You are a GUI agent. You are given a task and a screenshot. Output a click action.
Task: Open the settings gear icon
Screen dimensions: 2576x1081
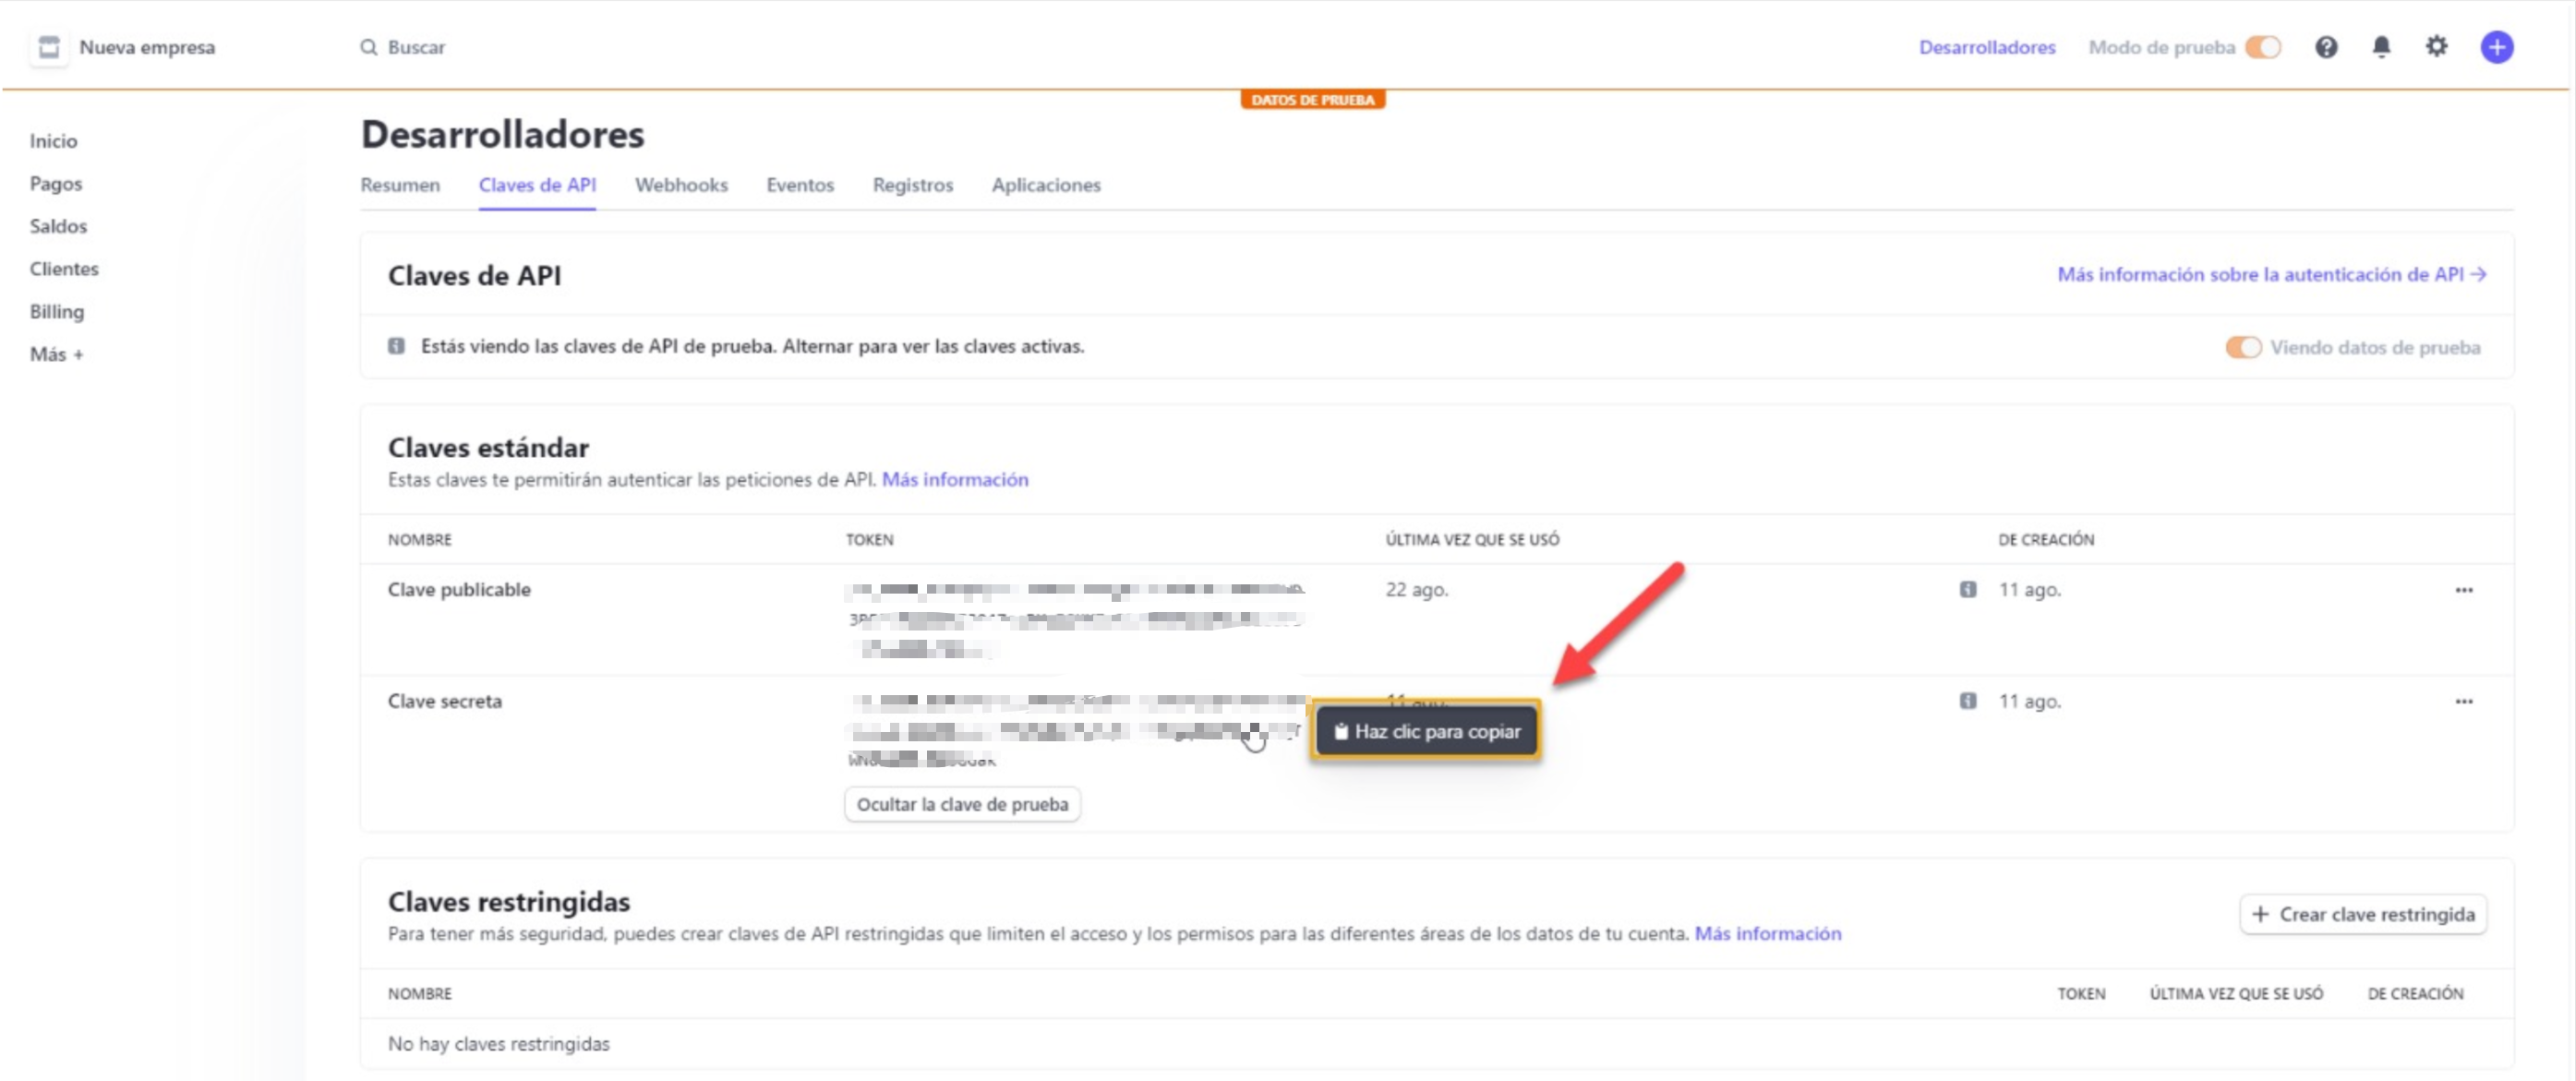(2436, 46)
